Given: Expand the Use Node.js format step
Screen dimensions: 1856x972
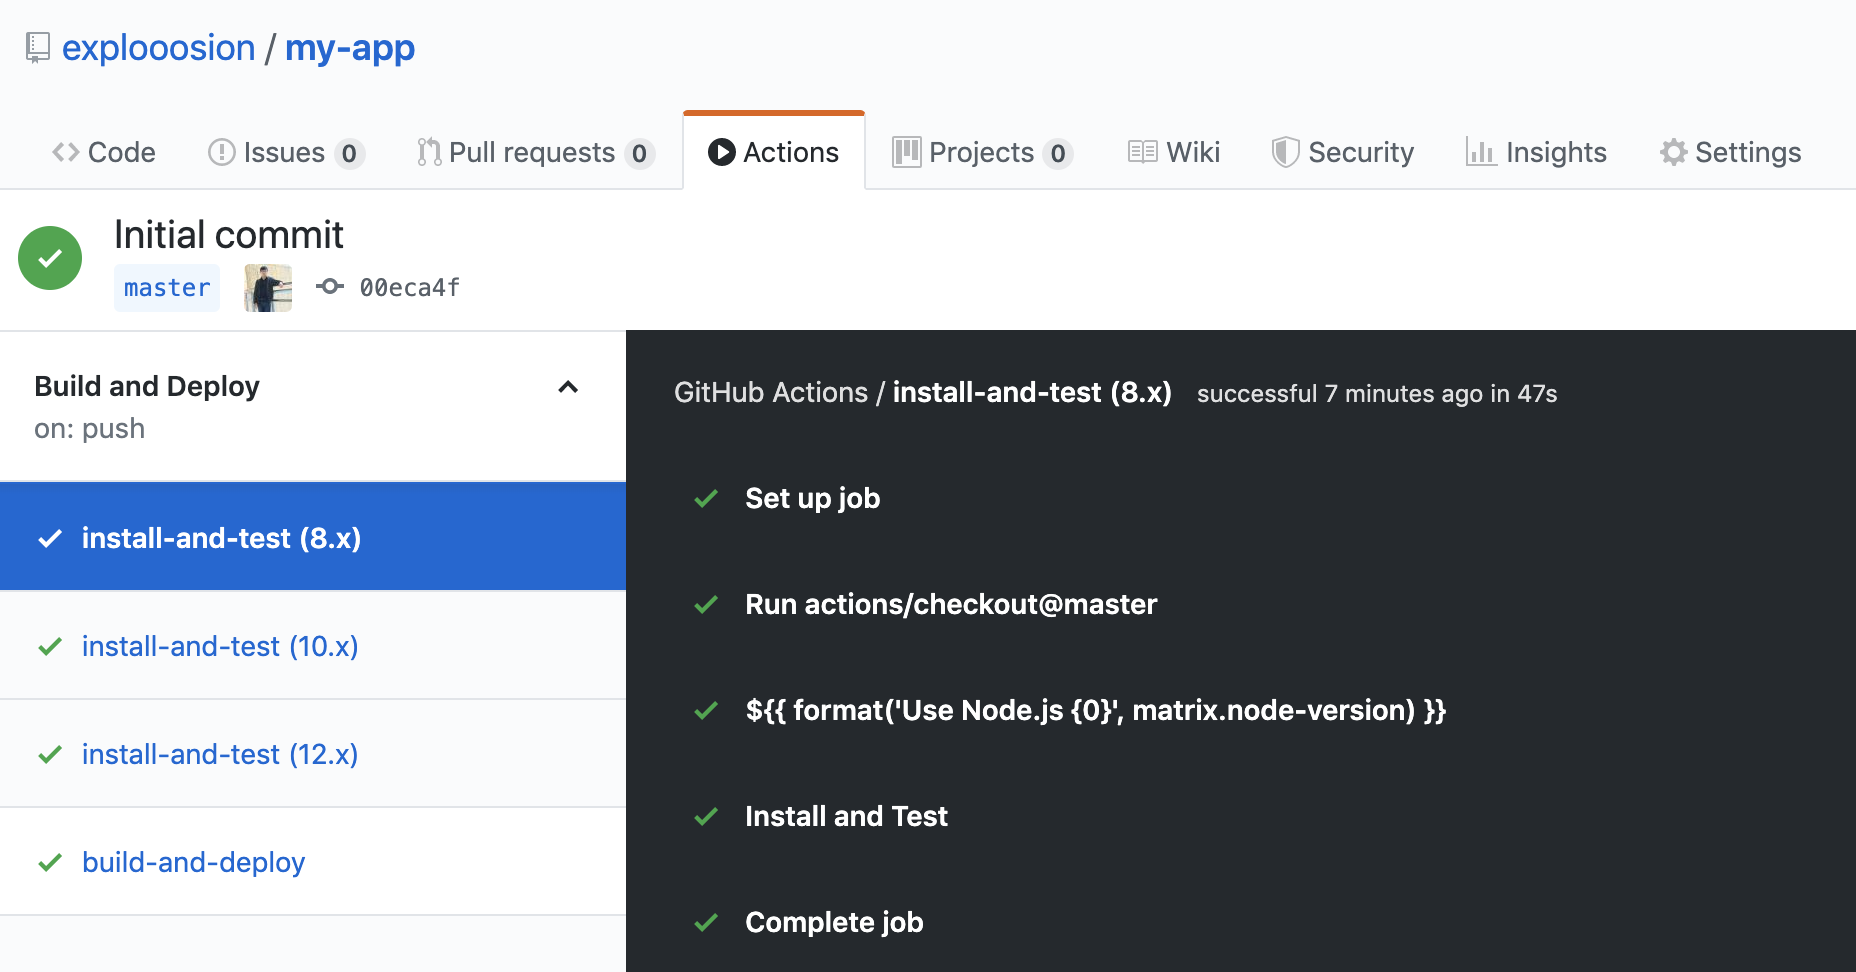Looking at the screenshot, I should coord(1096,710).
